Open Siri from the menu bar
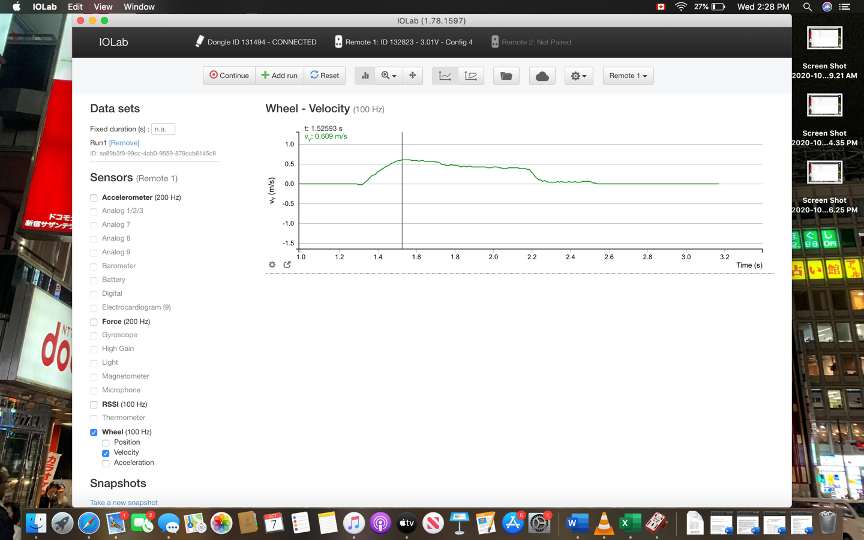The height and width of the screenshot is (540, 864). tap(827, 7)
